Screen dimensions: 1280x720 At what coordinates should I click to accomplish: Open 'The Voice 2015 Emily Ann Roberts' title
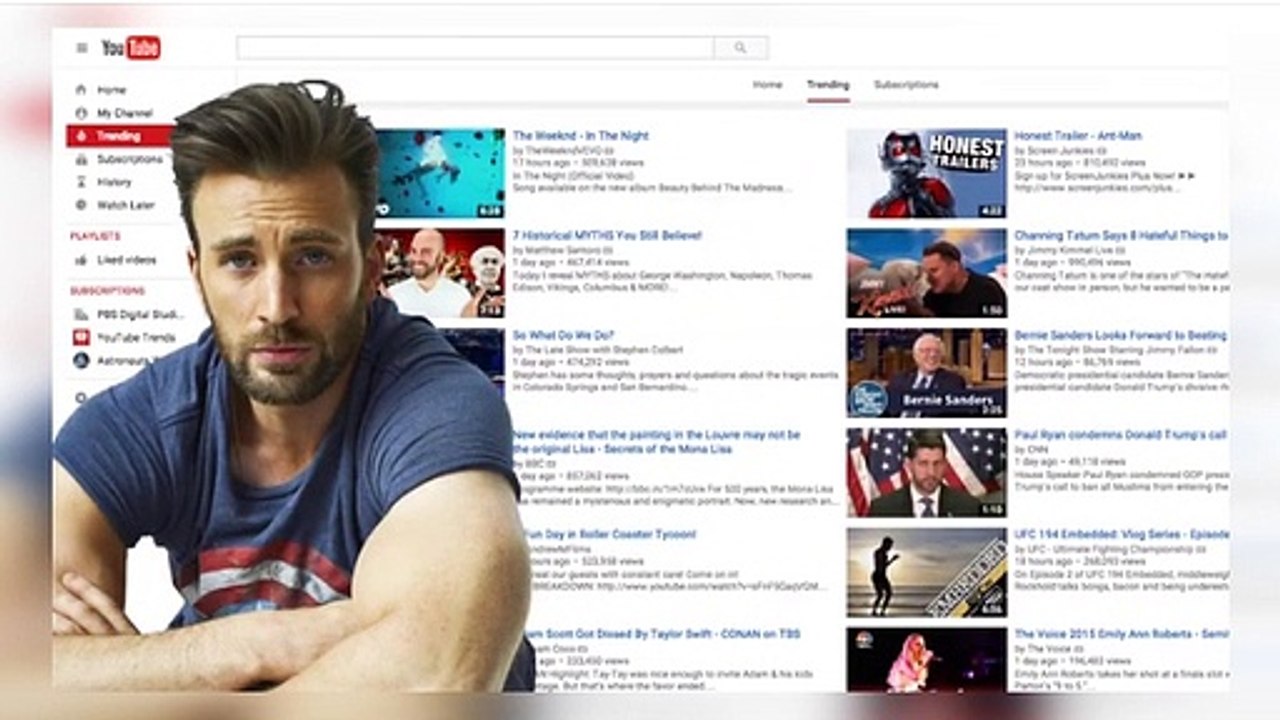(x=1122, y=634)
